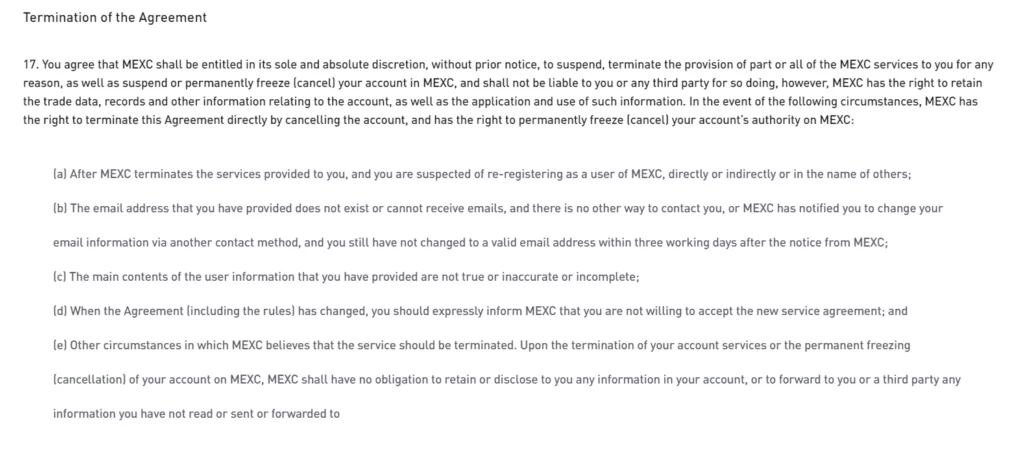This screenshot has width=1024, height=452.
Task: Click the "(b)" list marker
Action: pyautogui.click(x=59, y=208)
